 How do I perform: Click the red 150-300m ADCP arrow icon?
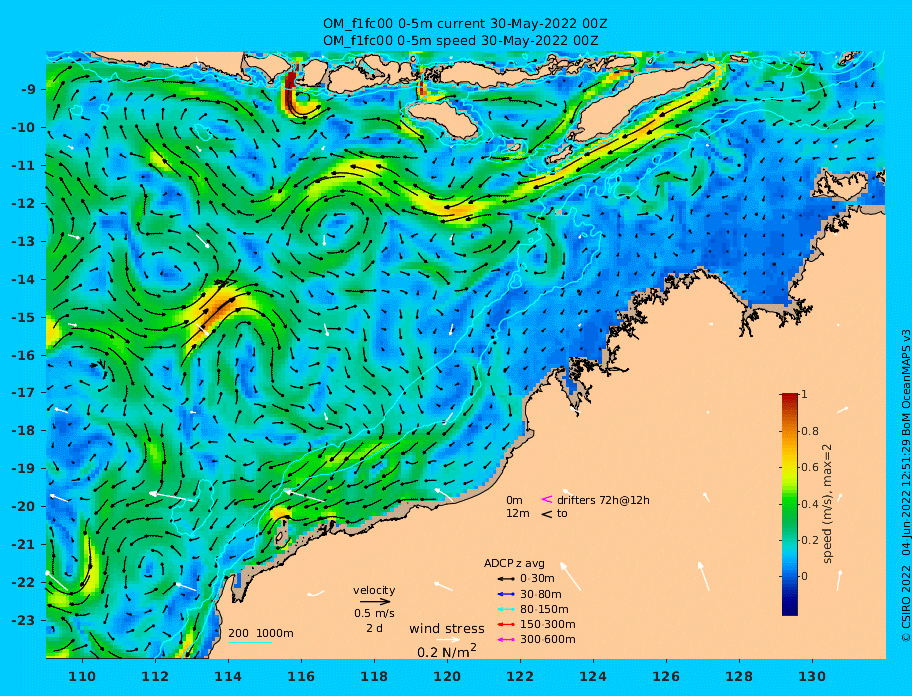506,624
